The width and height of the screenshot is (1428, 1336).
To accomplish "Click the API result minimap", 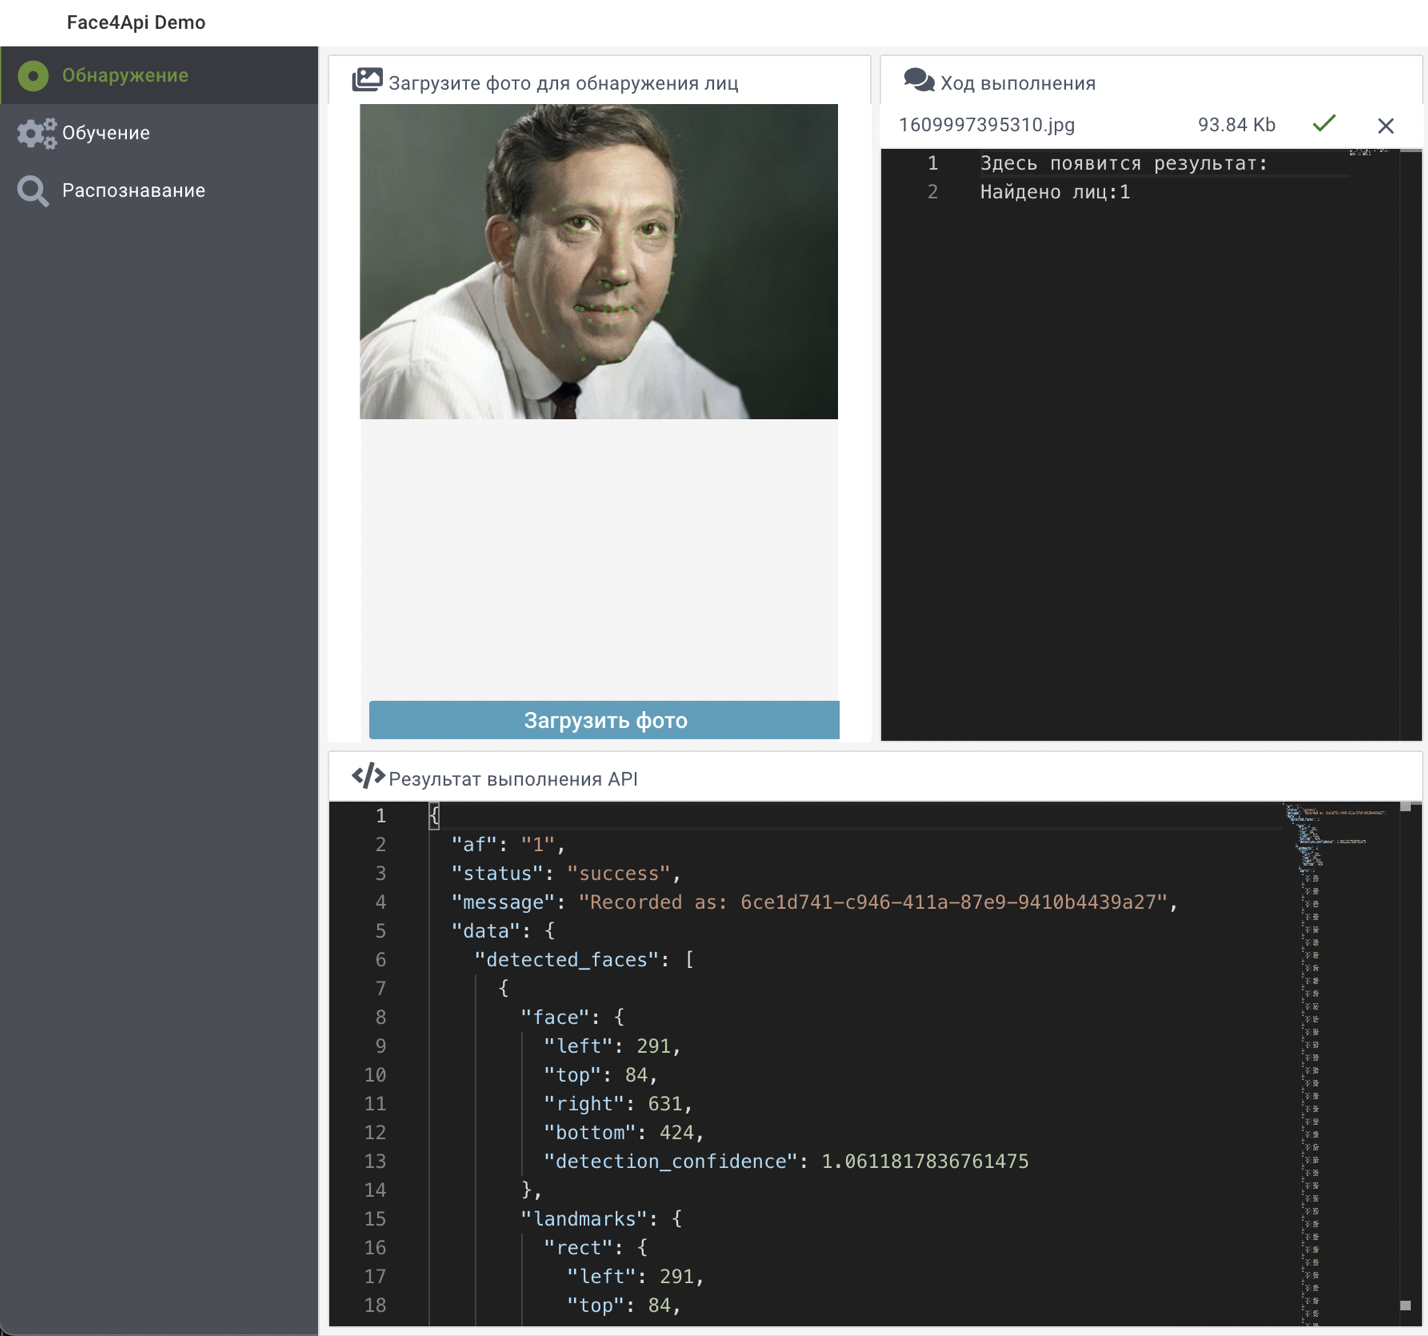I will tap(1340, 1064).
